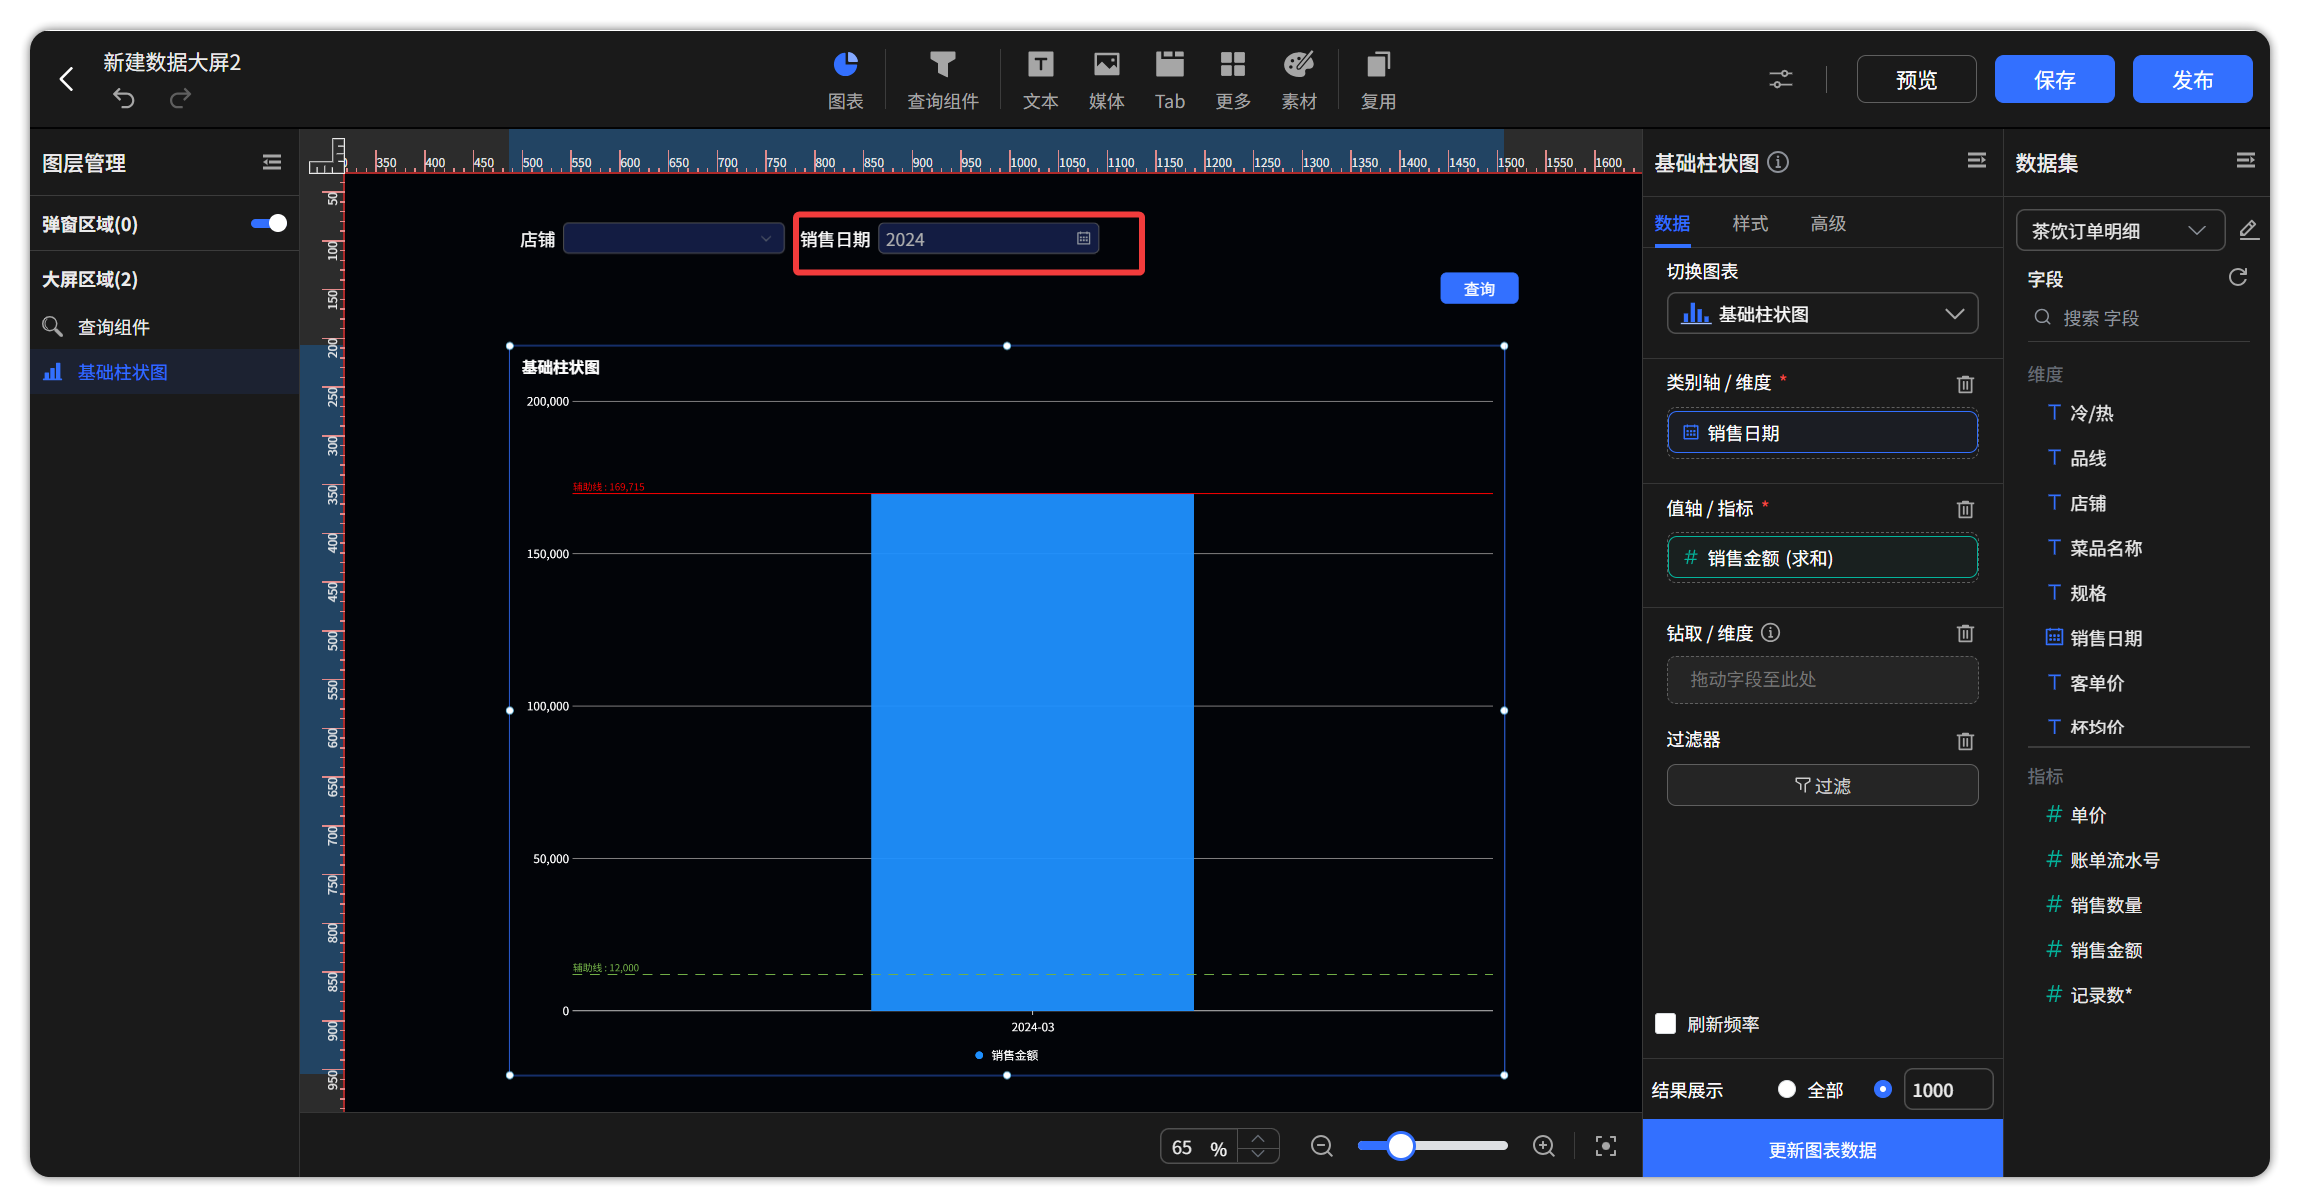Click the 保存 save button
The width and height of the screenshot is (2300, 1197).
click(2054, 79)
